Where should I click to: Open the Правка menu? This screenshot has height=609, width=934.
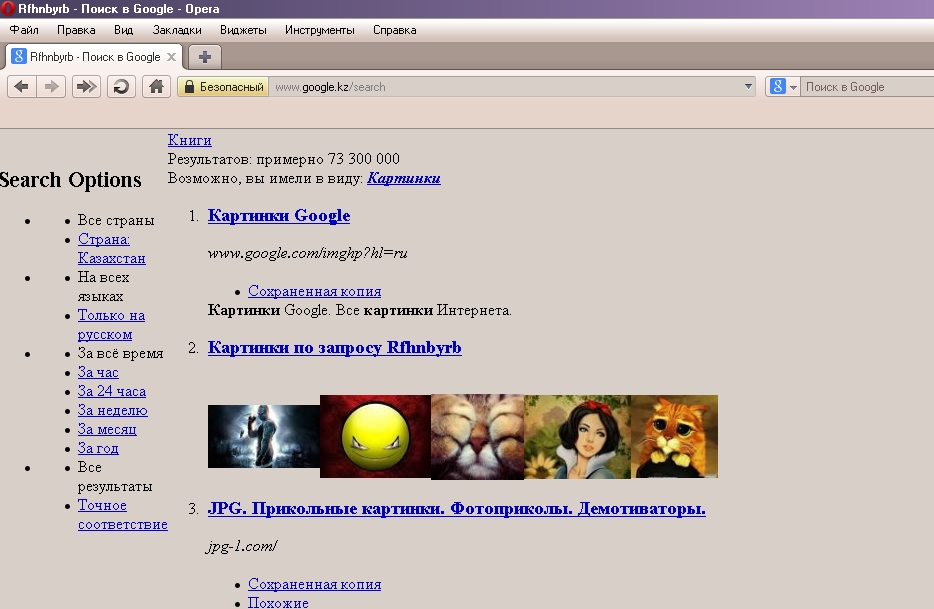point(76,30)
